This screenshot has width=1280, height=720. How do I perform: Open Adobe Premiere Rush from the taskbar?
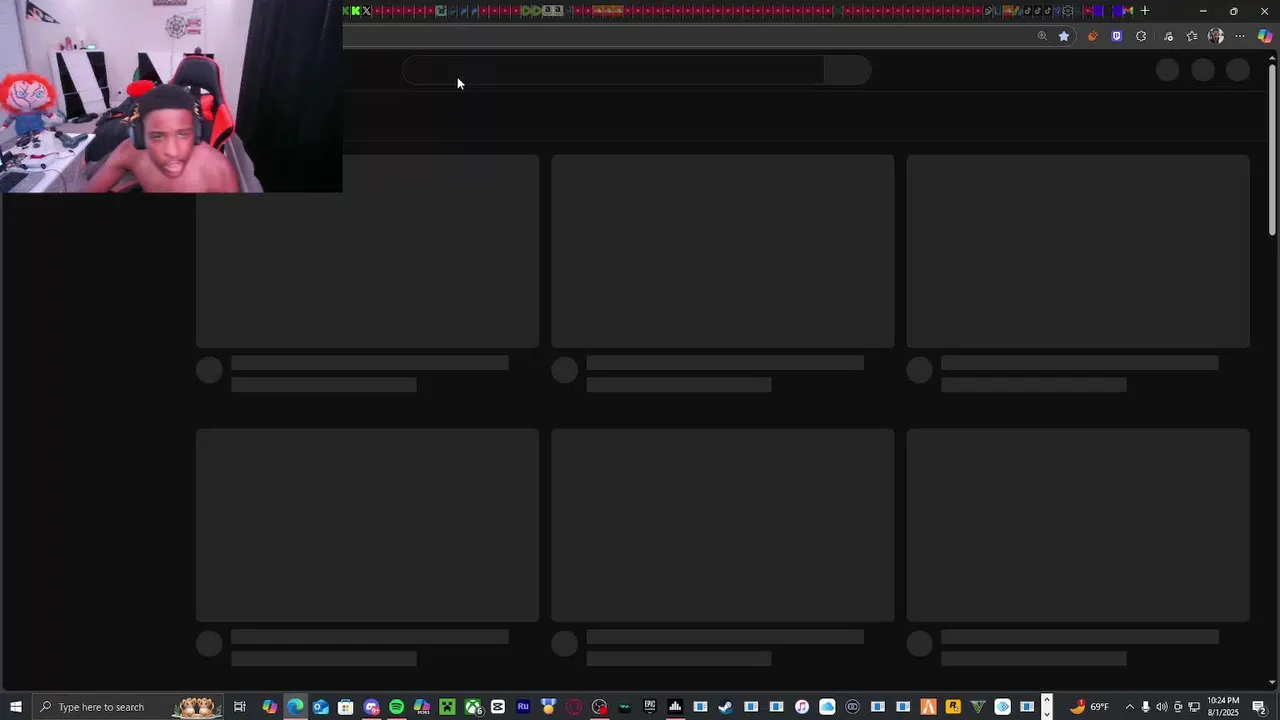pos(523,707)
